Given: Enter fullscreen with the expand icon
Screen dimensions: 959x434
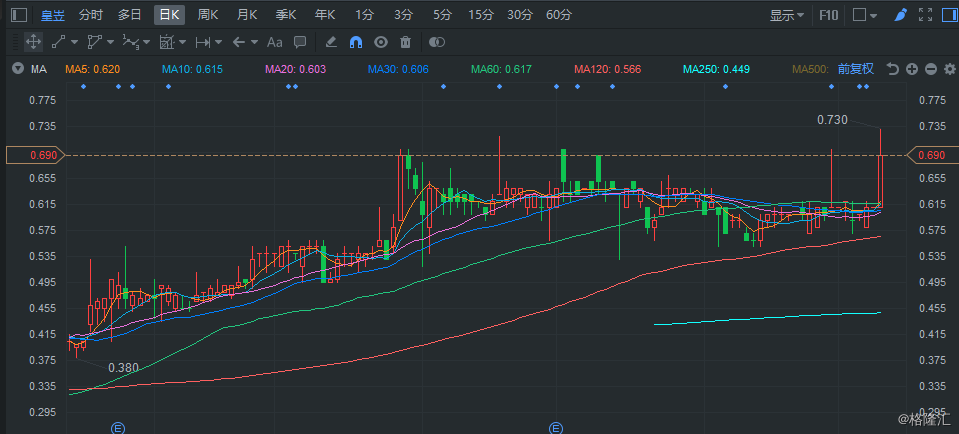Looking at the screenshot, I should coord(926,15).
